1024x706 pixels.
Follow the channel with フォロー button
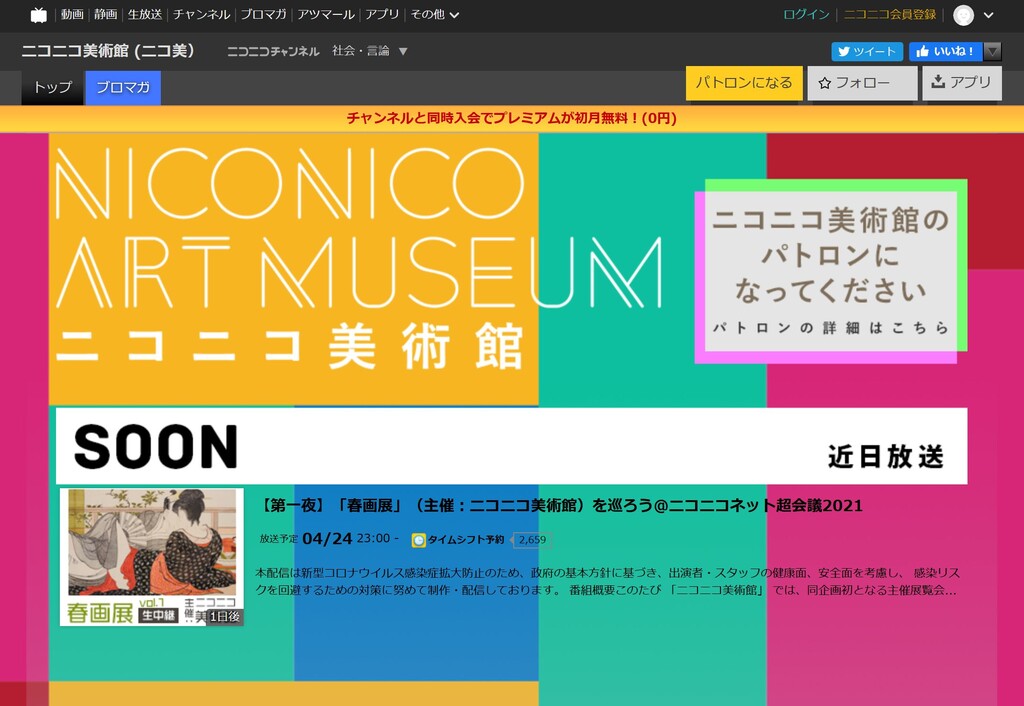862,83
